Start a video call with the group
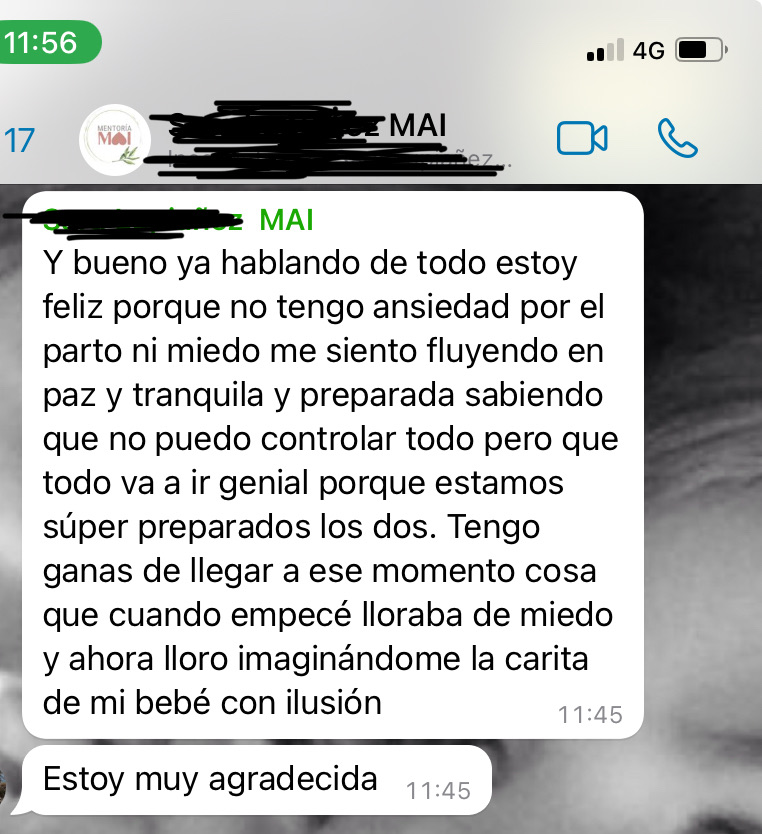 point(582,138)
